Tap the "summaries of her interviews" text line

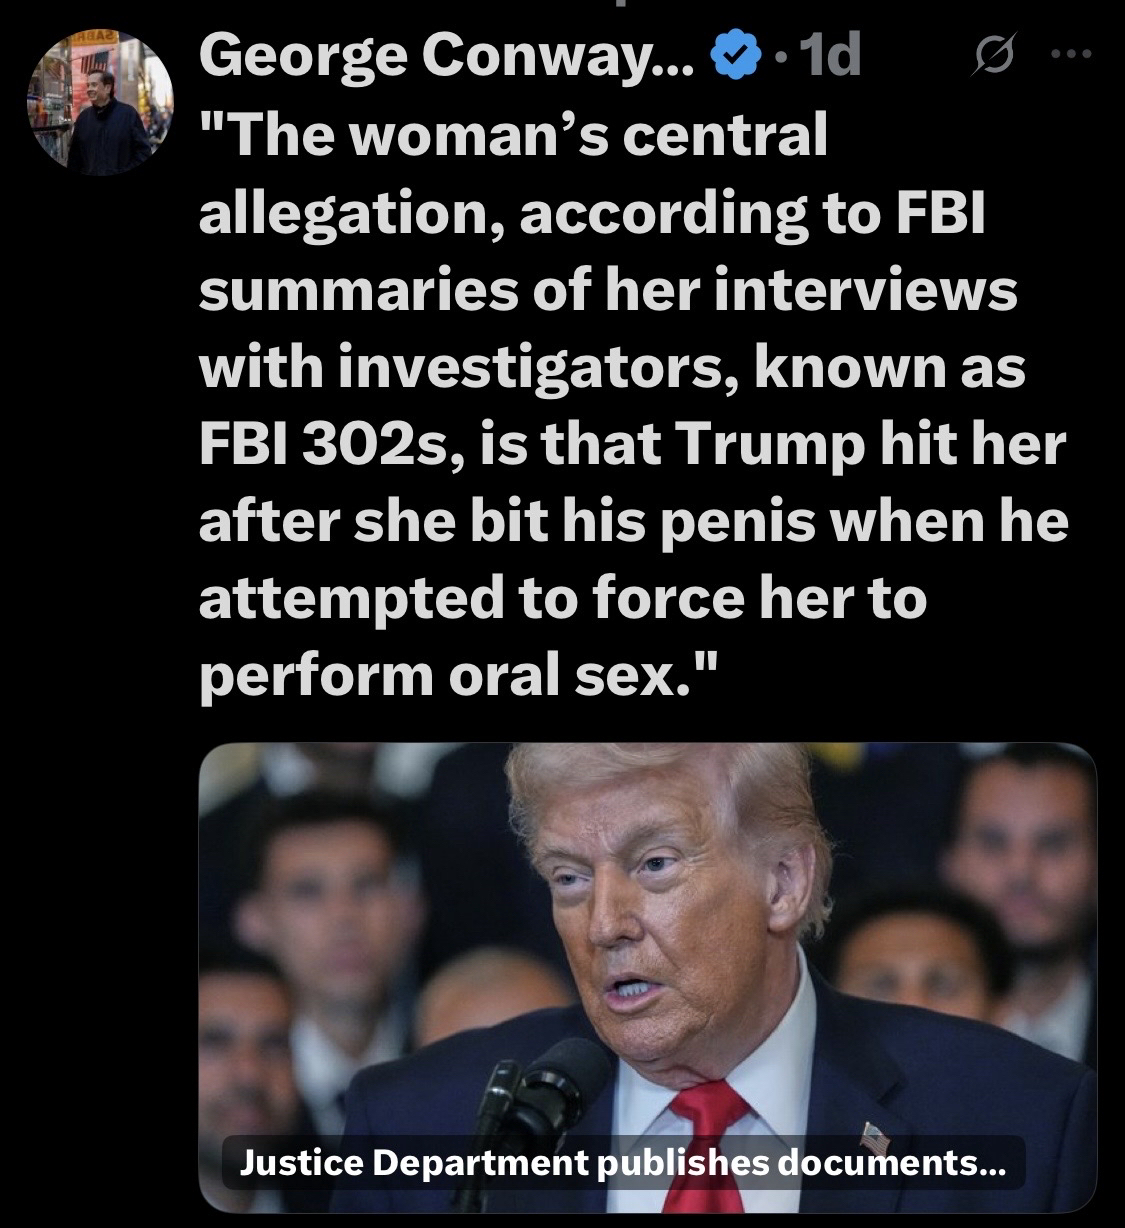pyautogui.click(x=608, y=290)
